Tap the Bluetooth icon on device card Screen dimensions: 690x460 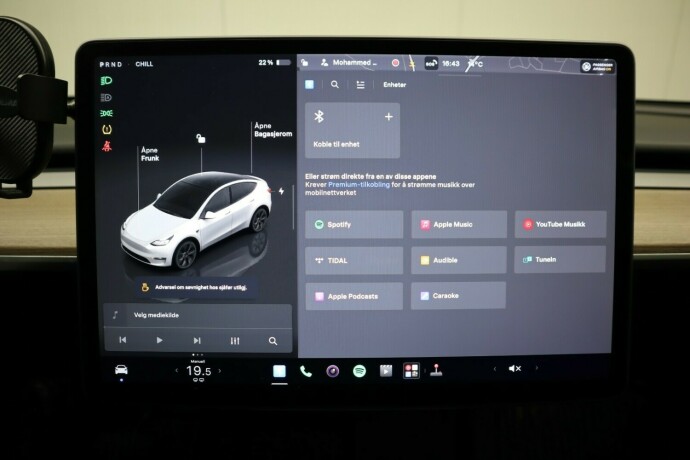coord(319,117)
